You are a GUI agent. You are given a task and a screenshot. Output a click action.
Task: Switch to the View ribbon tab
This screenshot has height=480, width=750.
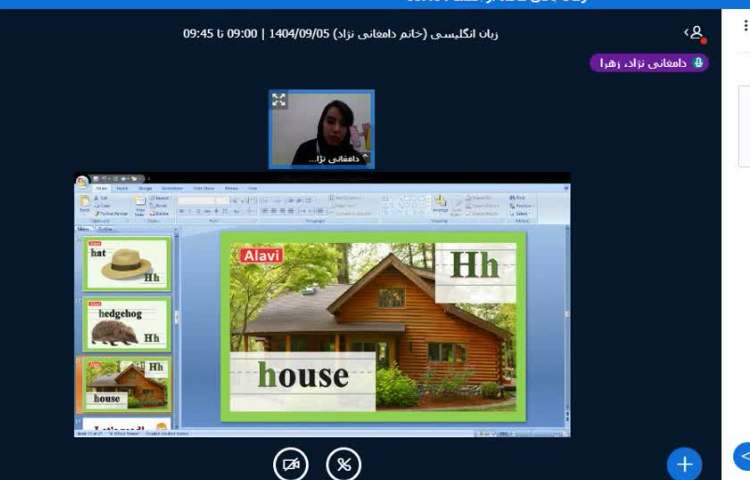coord(253,188)
